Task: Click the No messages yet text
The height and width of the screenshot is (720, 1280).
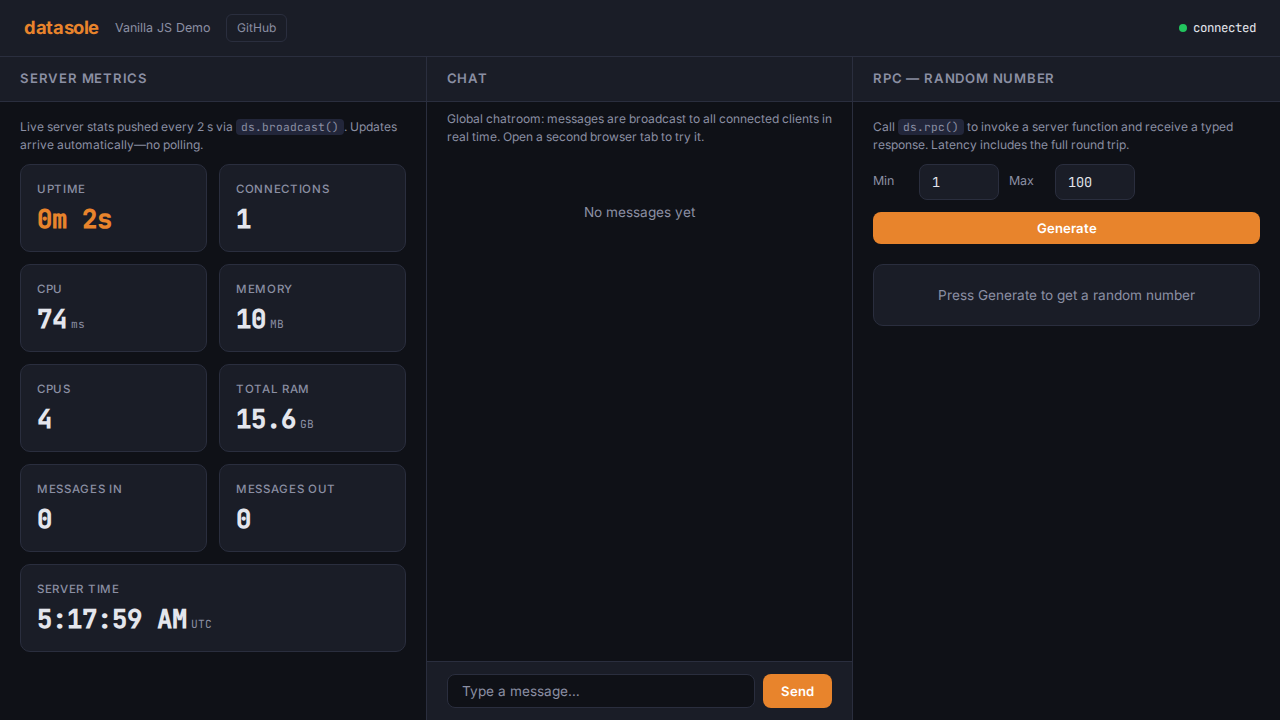Action: coord(639,212)
